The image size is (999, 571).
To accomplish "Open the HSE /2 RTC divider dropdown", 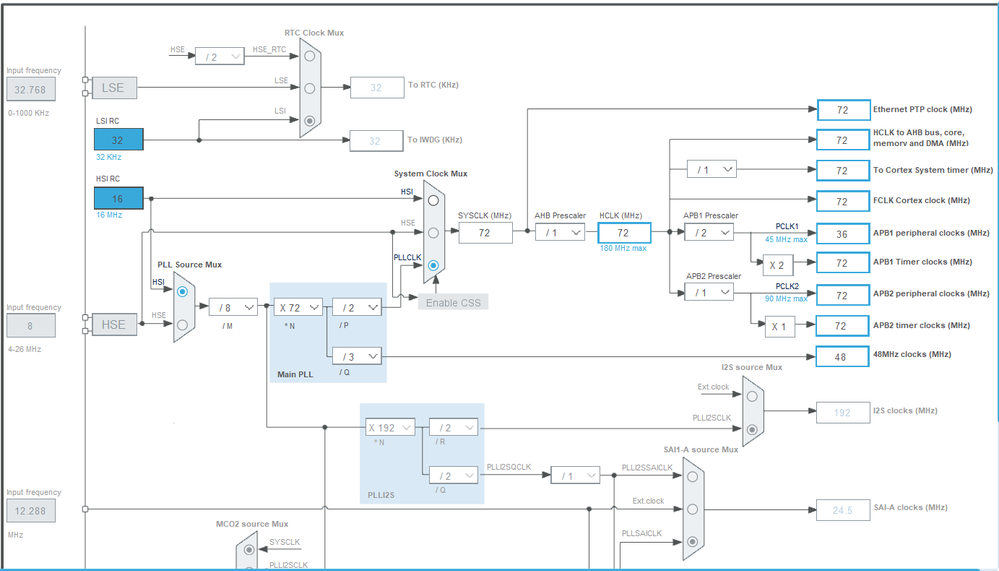I will click(220, 56).
